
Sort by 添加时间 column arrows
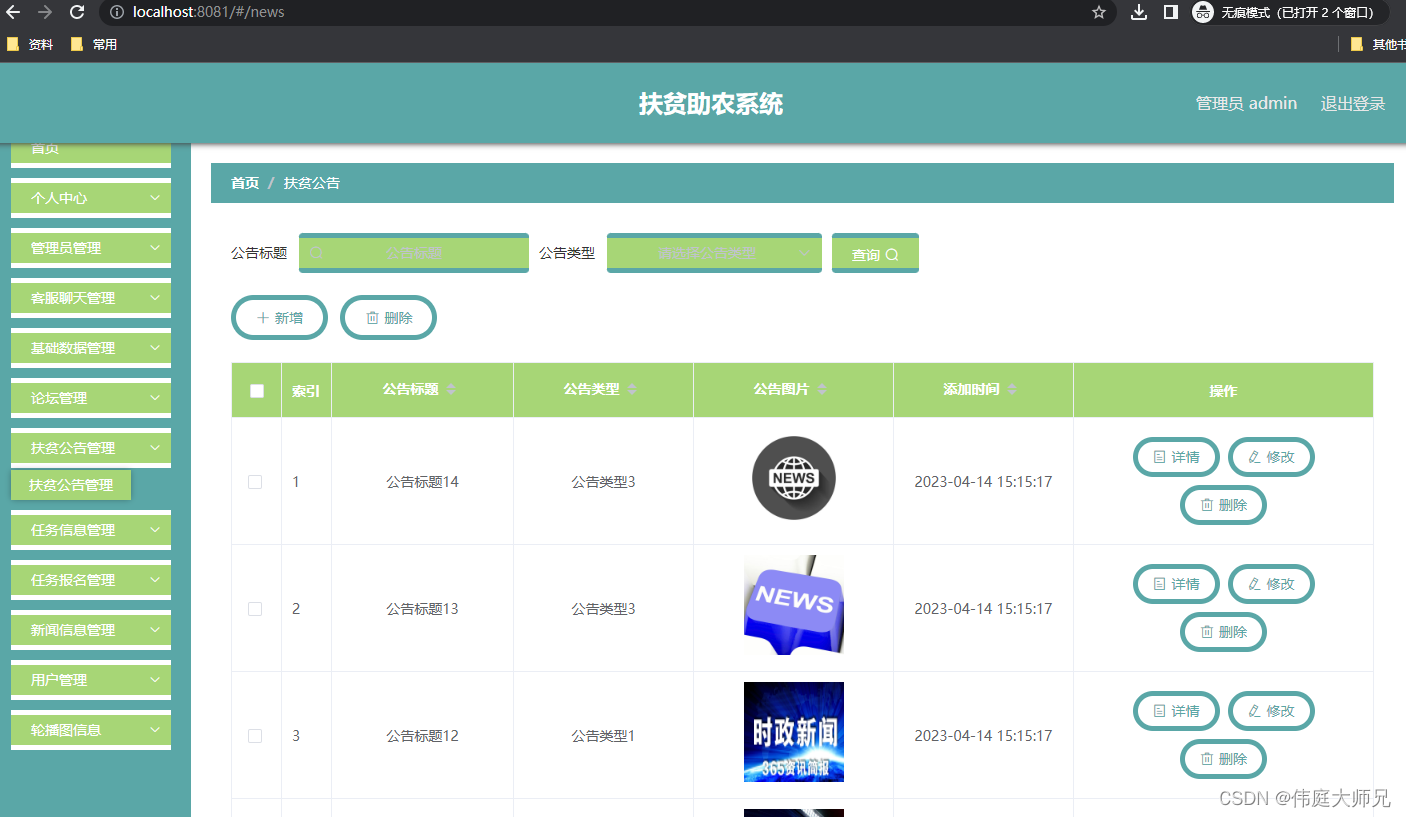tap(1012, 389)
